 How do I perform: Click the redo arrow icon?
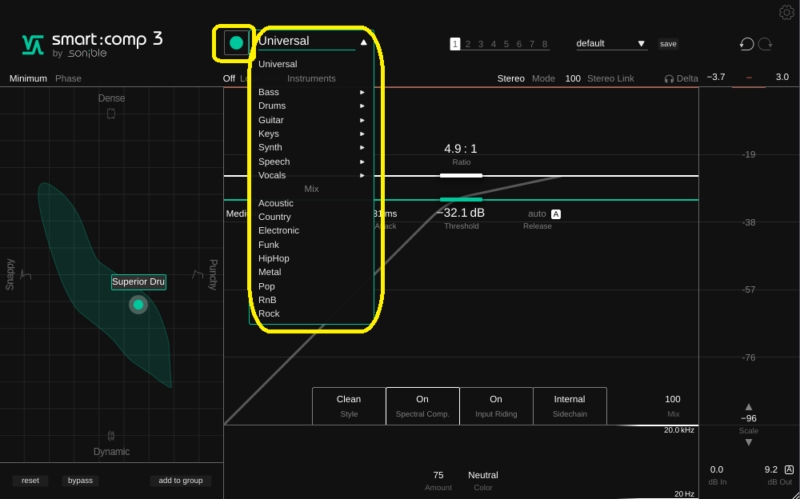766,44
